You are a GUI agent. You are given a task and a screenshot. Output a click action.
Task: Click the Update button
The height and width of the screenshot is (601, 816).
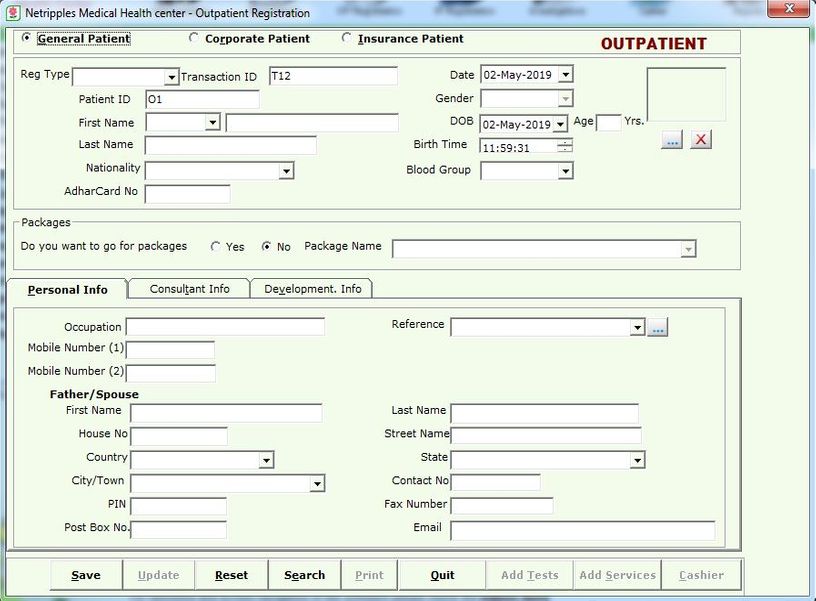159,575
